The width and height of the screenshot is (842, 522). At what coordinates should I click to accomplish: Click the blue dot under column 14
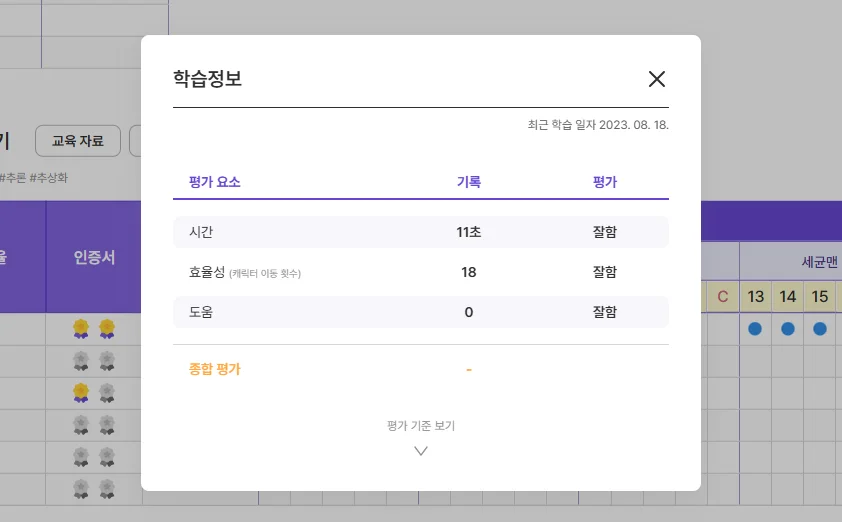point(788,328)
